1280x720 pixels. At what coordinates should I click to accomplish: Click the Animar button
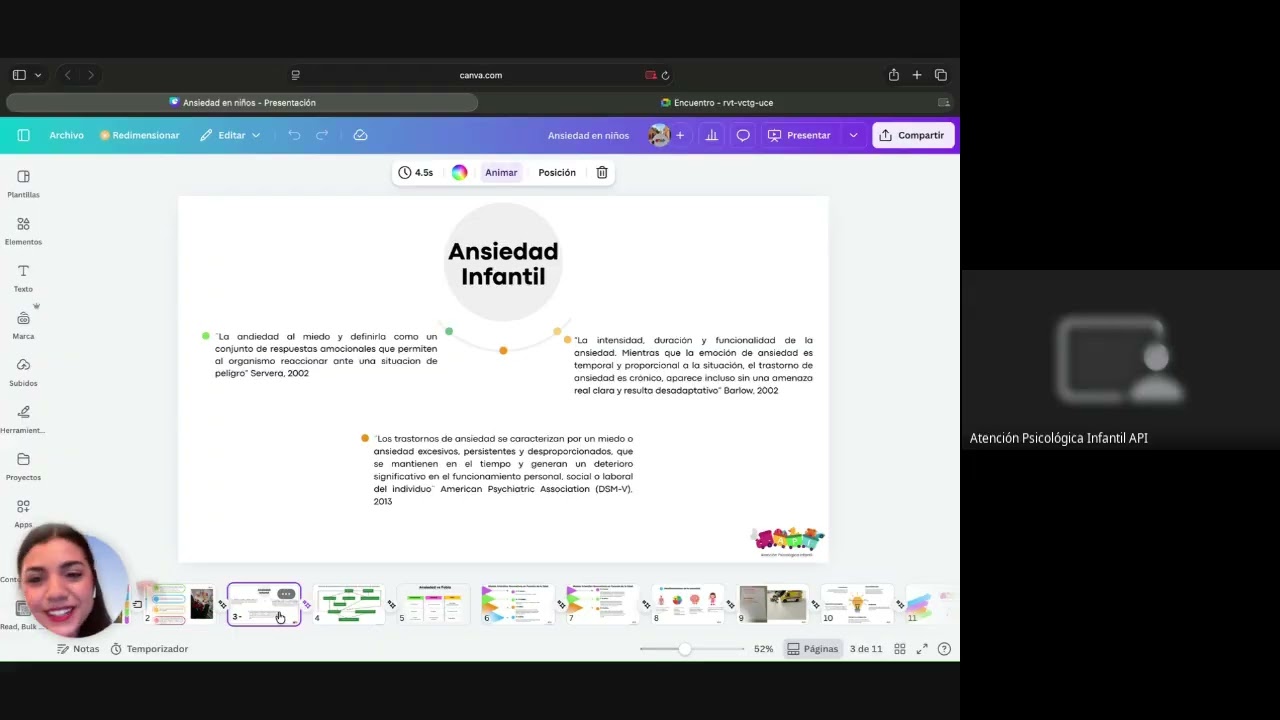(501, 172)
